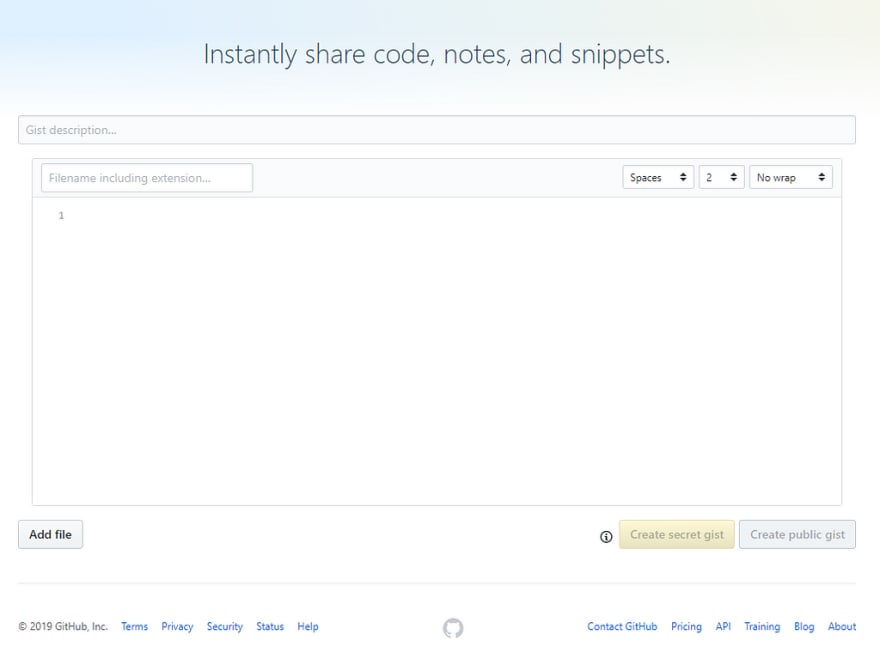Click the GitHub Octocat logo in footer

[453, 628]
